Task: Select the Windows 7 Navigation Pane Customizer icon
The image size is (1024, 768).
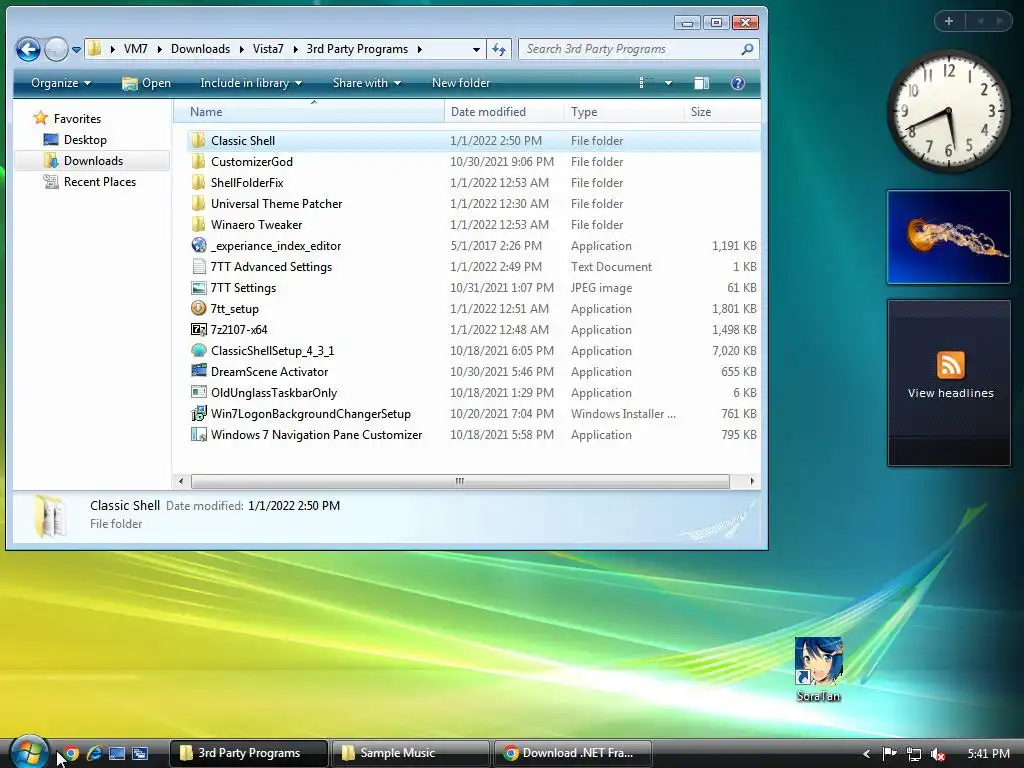Action: [x=199, y=434]
